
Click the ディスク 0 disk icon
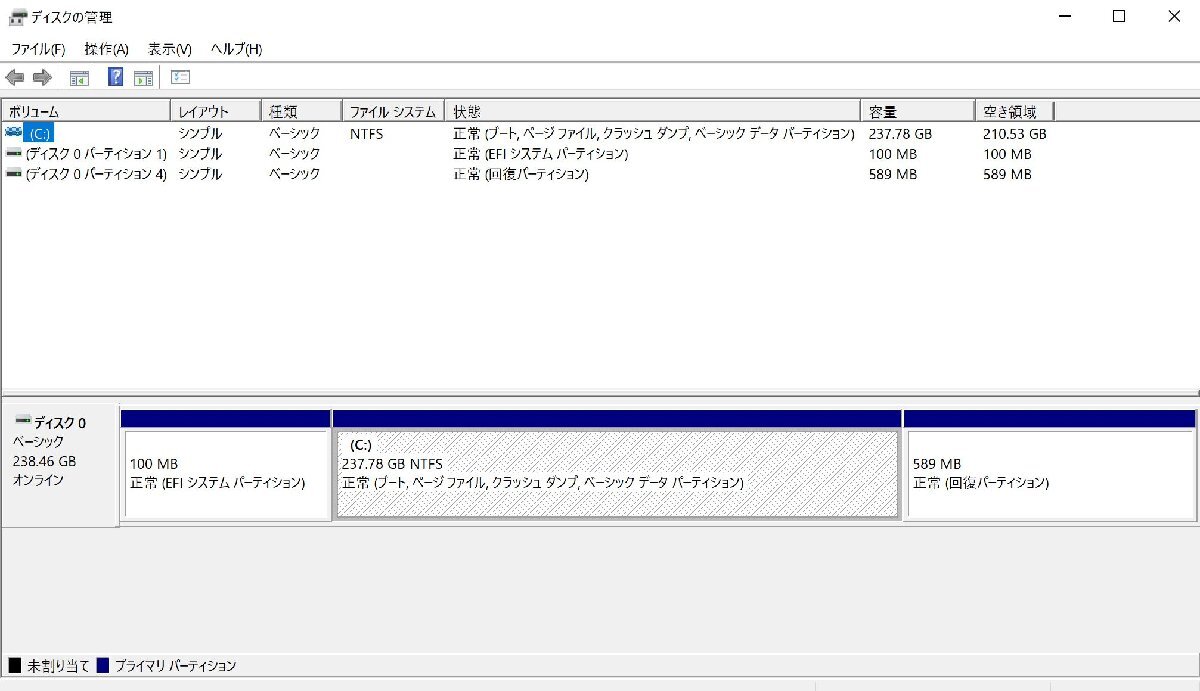click(23, 421)
